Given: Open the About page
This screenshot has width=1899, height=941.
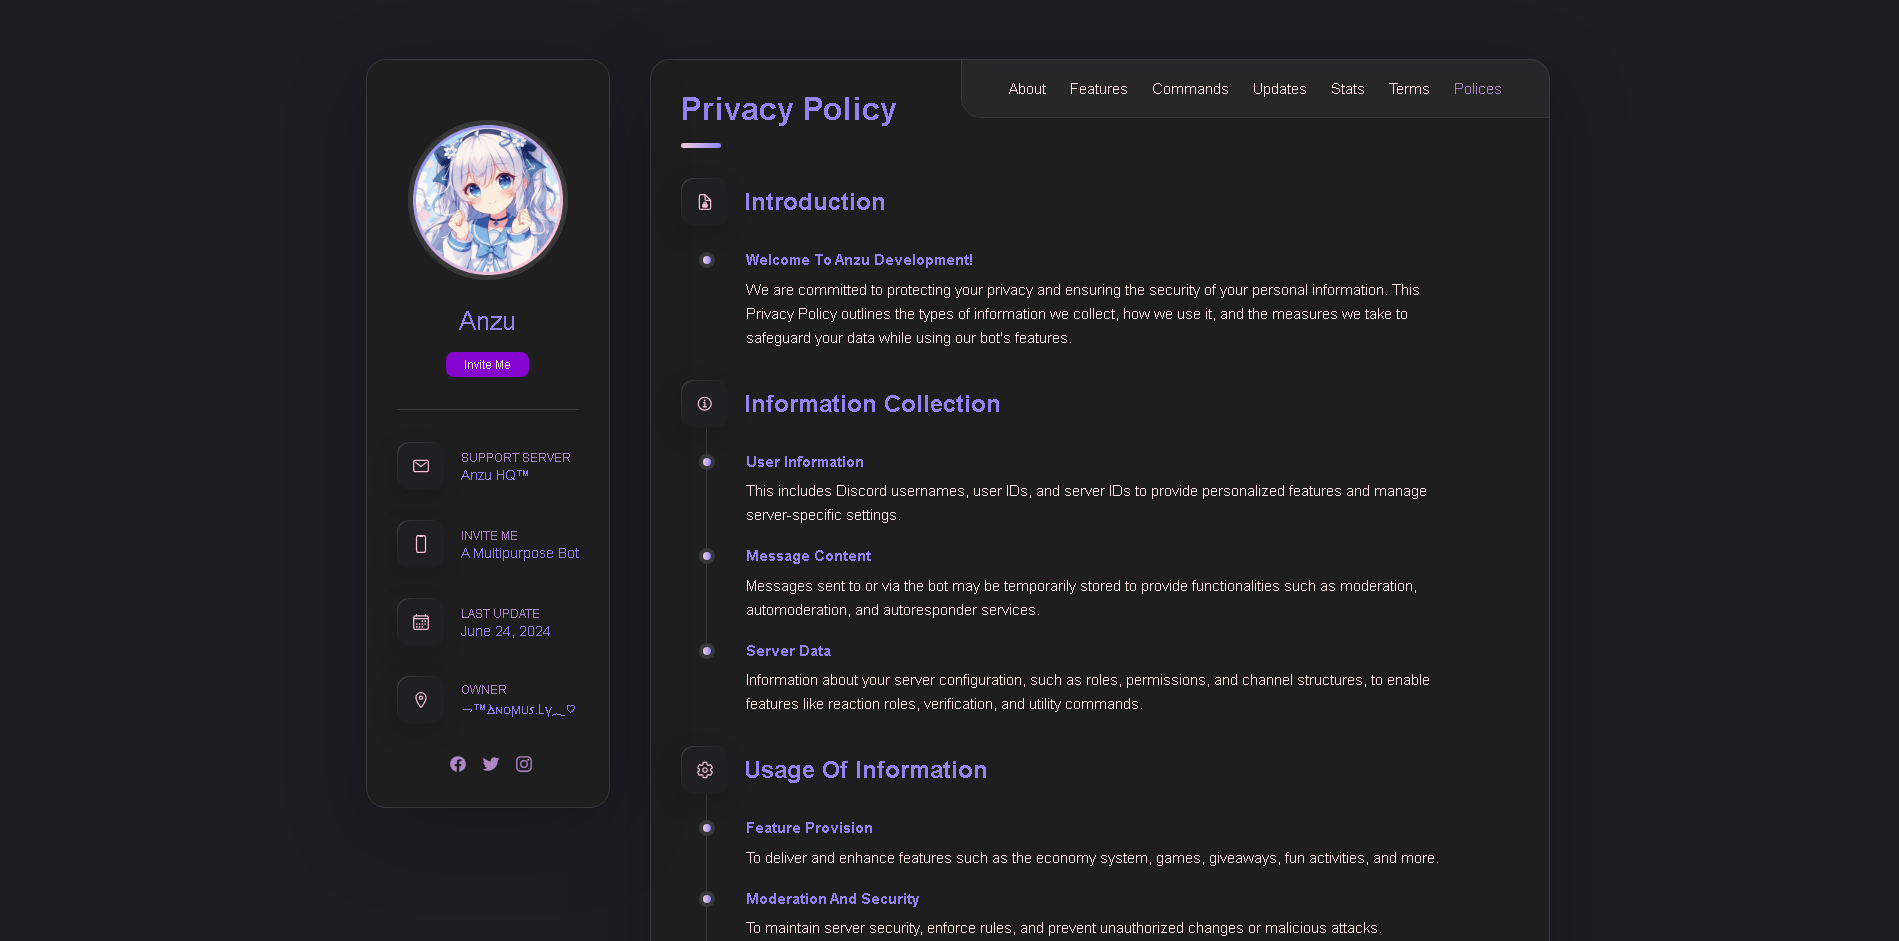Looking at the screenshot, I should [x=1027, y=88].
